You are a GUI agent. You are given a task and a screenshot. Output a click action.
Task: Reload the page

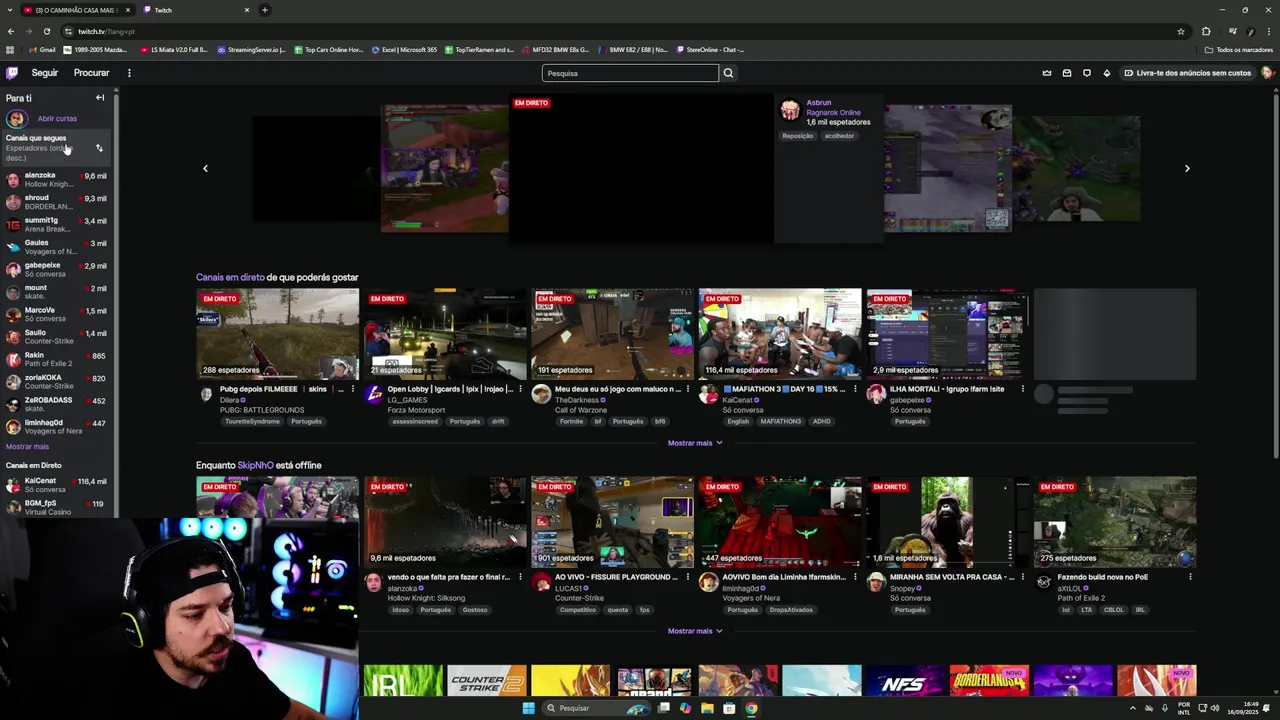tap(46, 31)
